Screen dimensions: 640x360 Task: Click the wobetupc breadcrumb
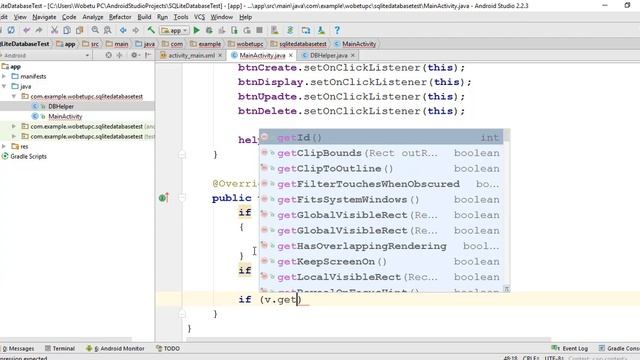tap(249, 44)
